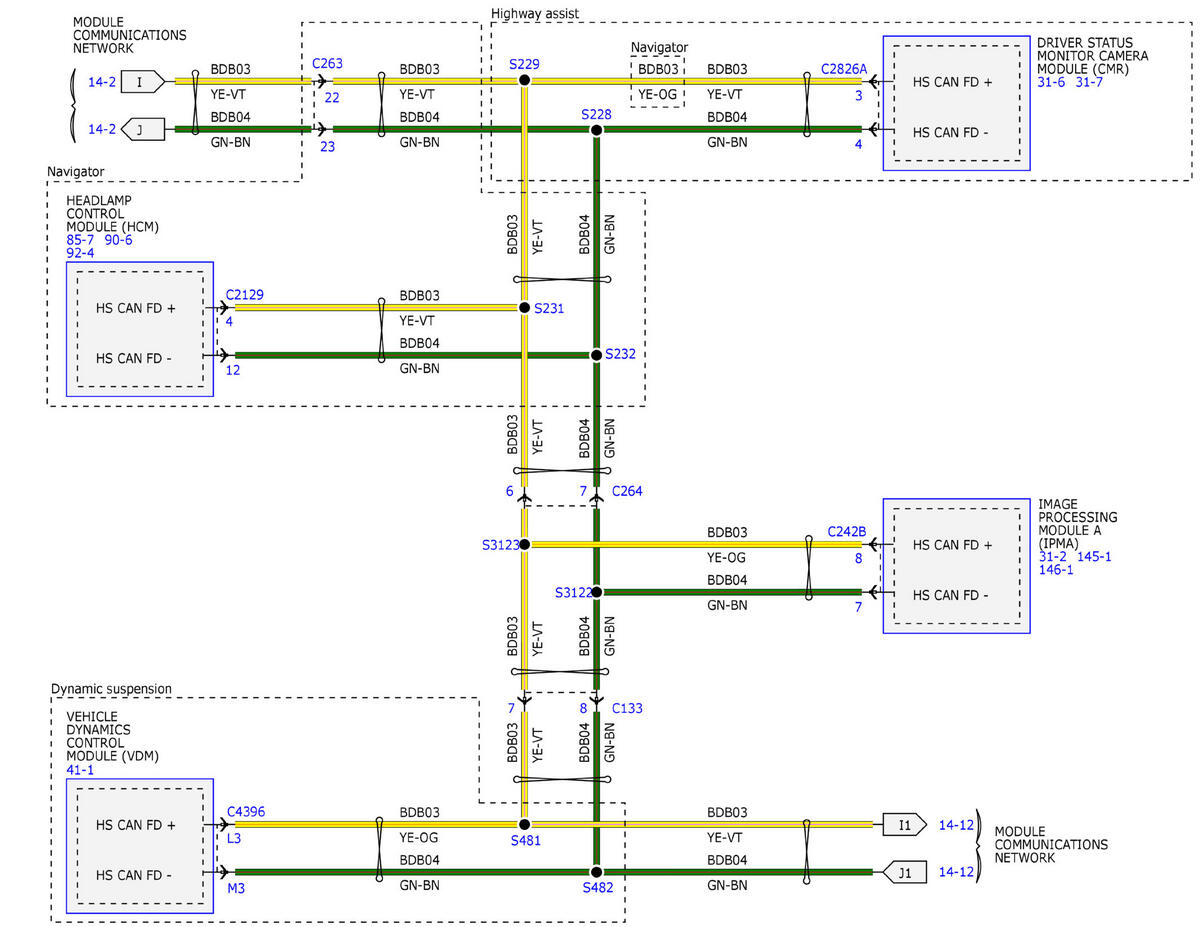
Task: Select the "Dynamic suspension" option label
Action: click(x=111, y=689)
